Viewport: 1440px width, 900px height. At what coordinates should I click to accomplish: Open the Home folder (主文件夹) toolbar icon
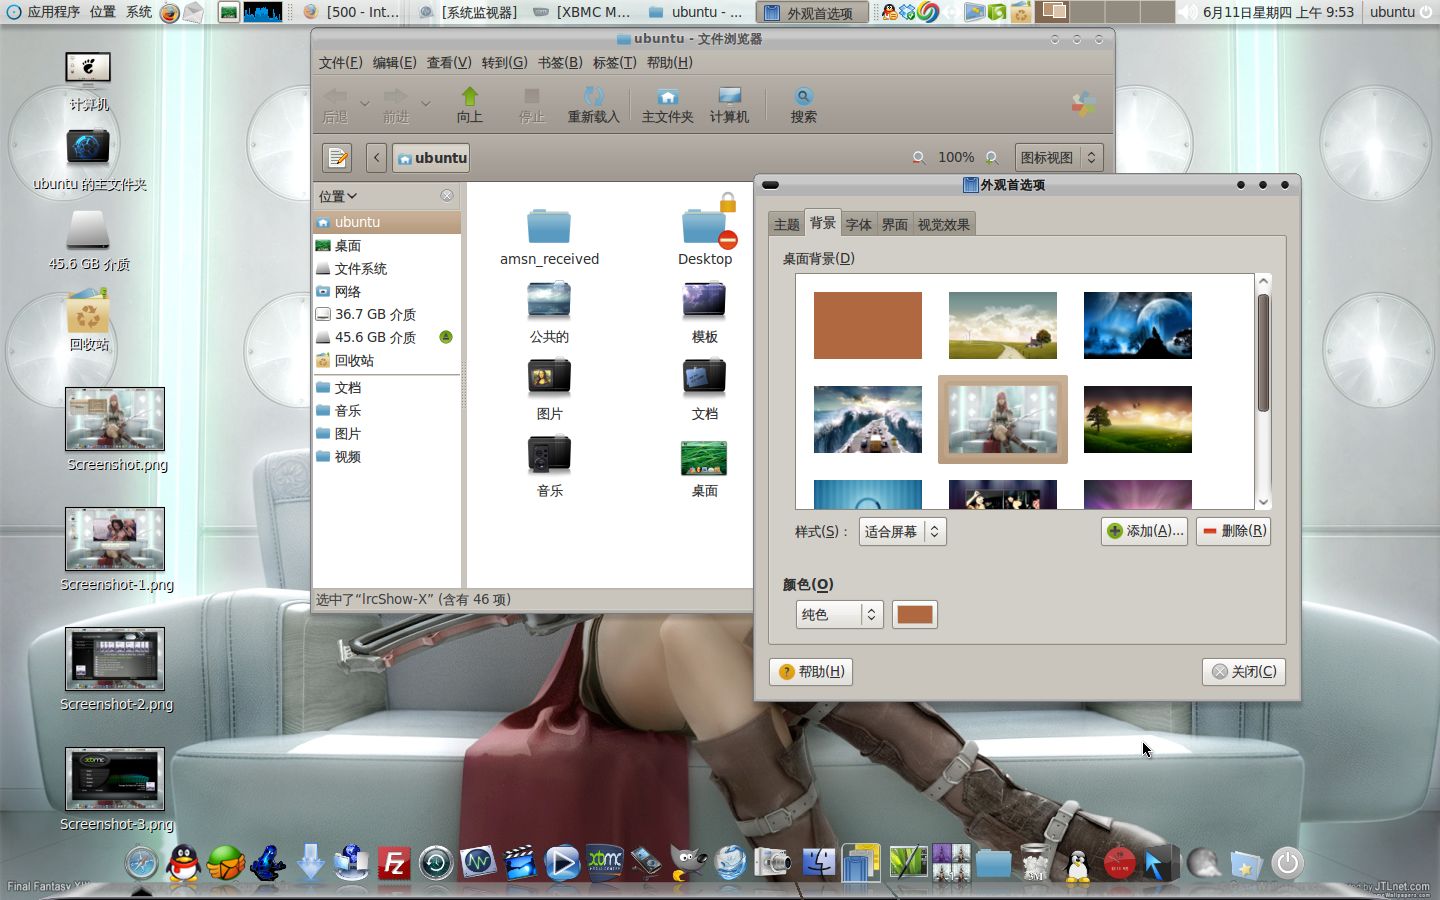[x=667, y=105]
